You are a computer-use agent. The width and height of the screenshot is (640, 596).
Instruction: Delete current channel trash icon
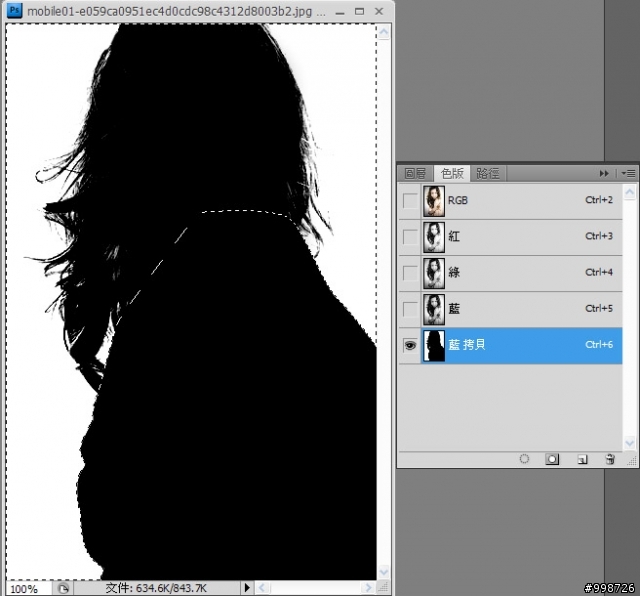(x=610, y=459)
